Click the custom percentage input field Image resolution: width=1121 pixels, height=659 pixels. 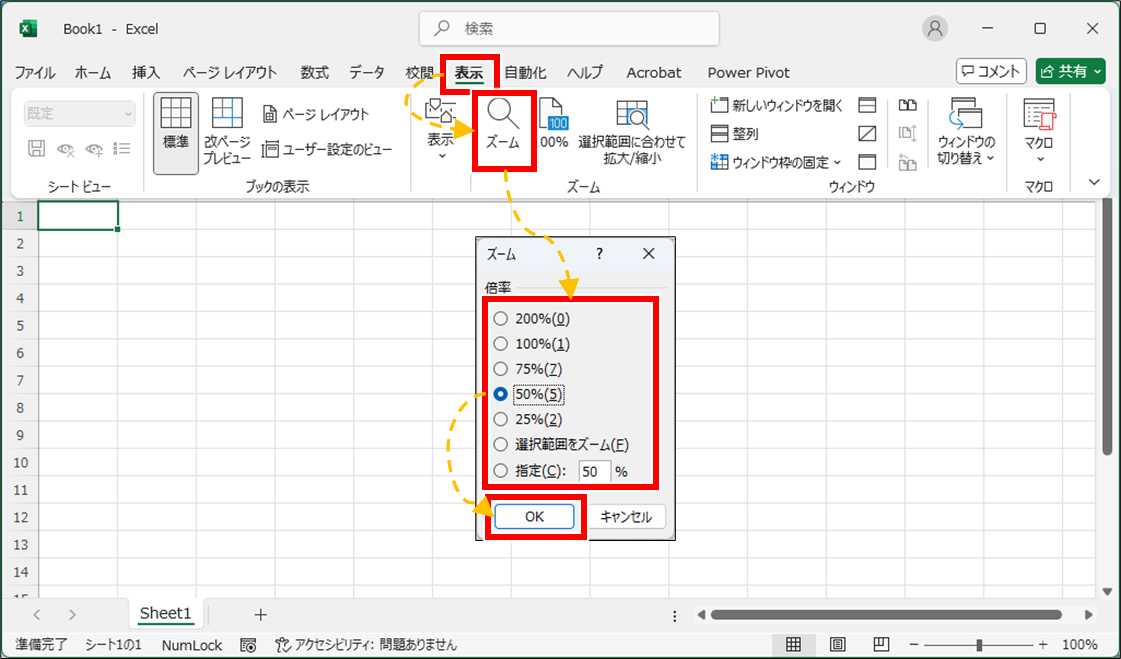click(x=594, y=471)
